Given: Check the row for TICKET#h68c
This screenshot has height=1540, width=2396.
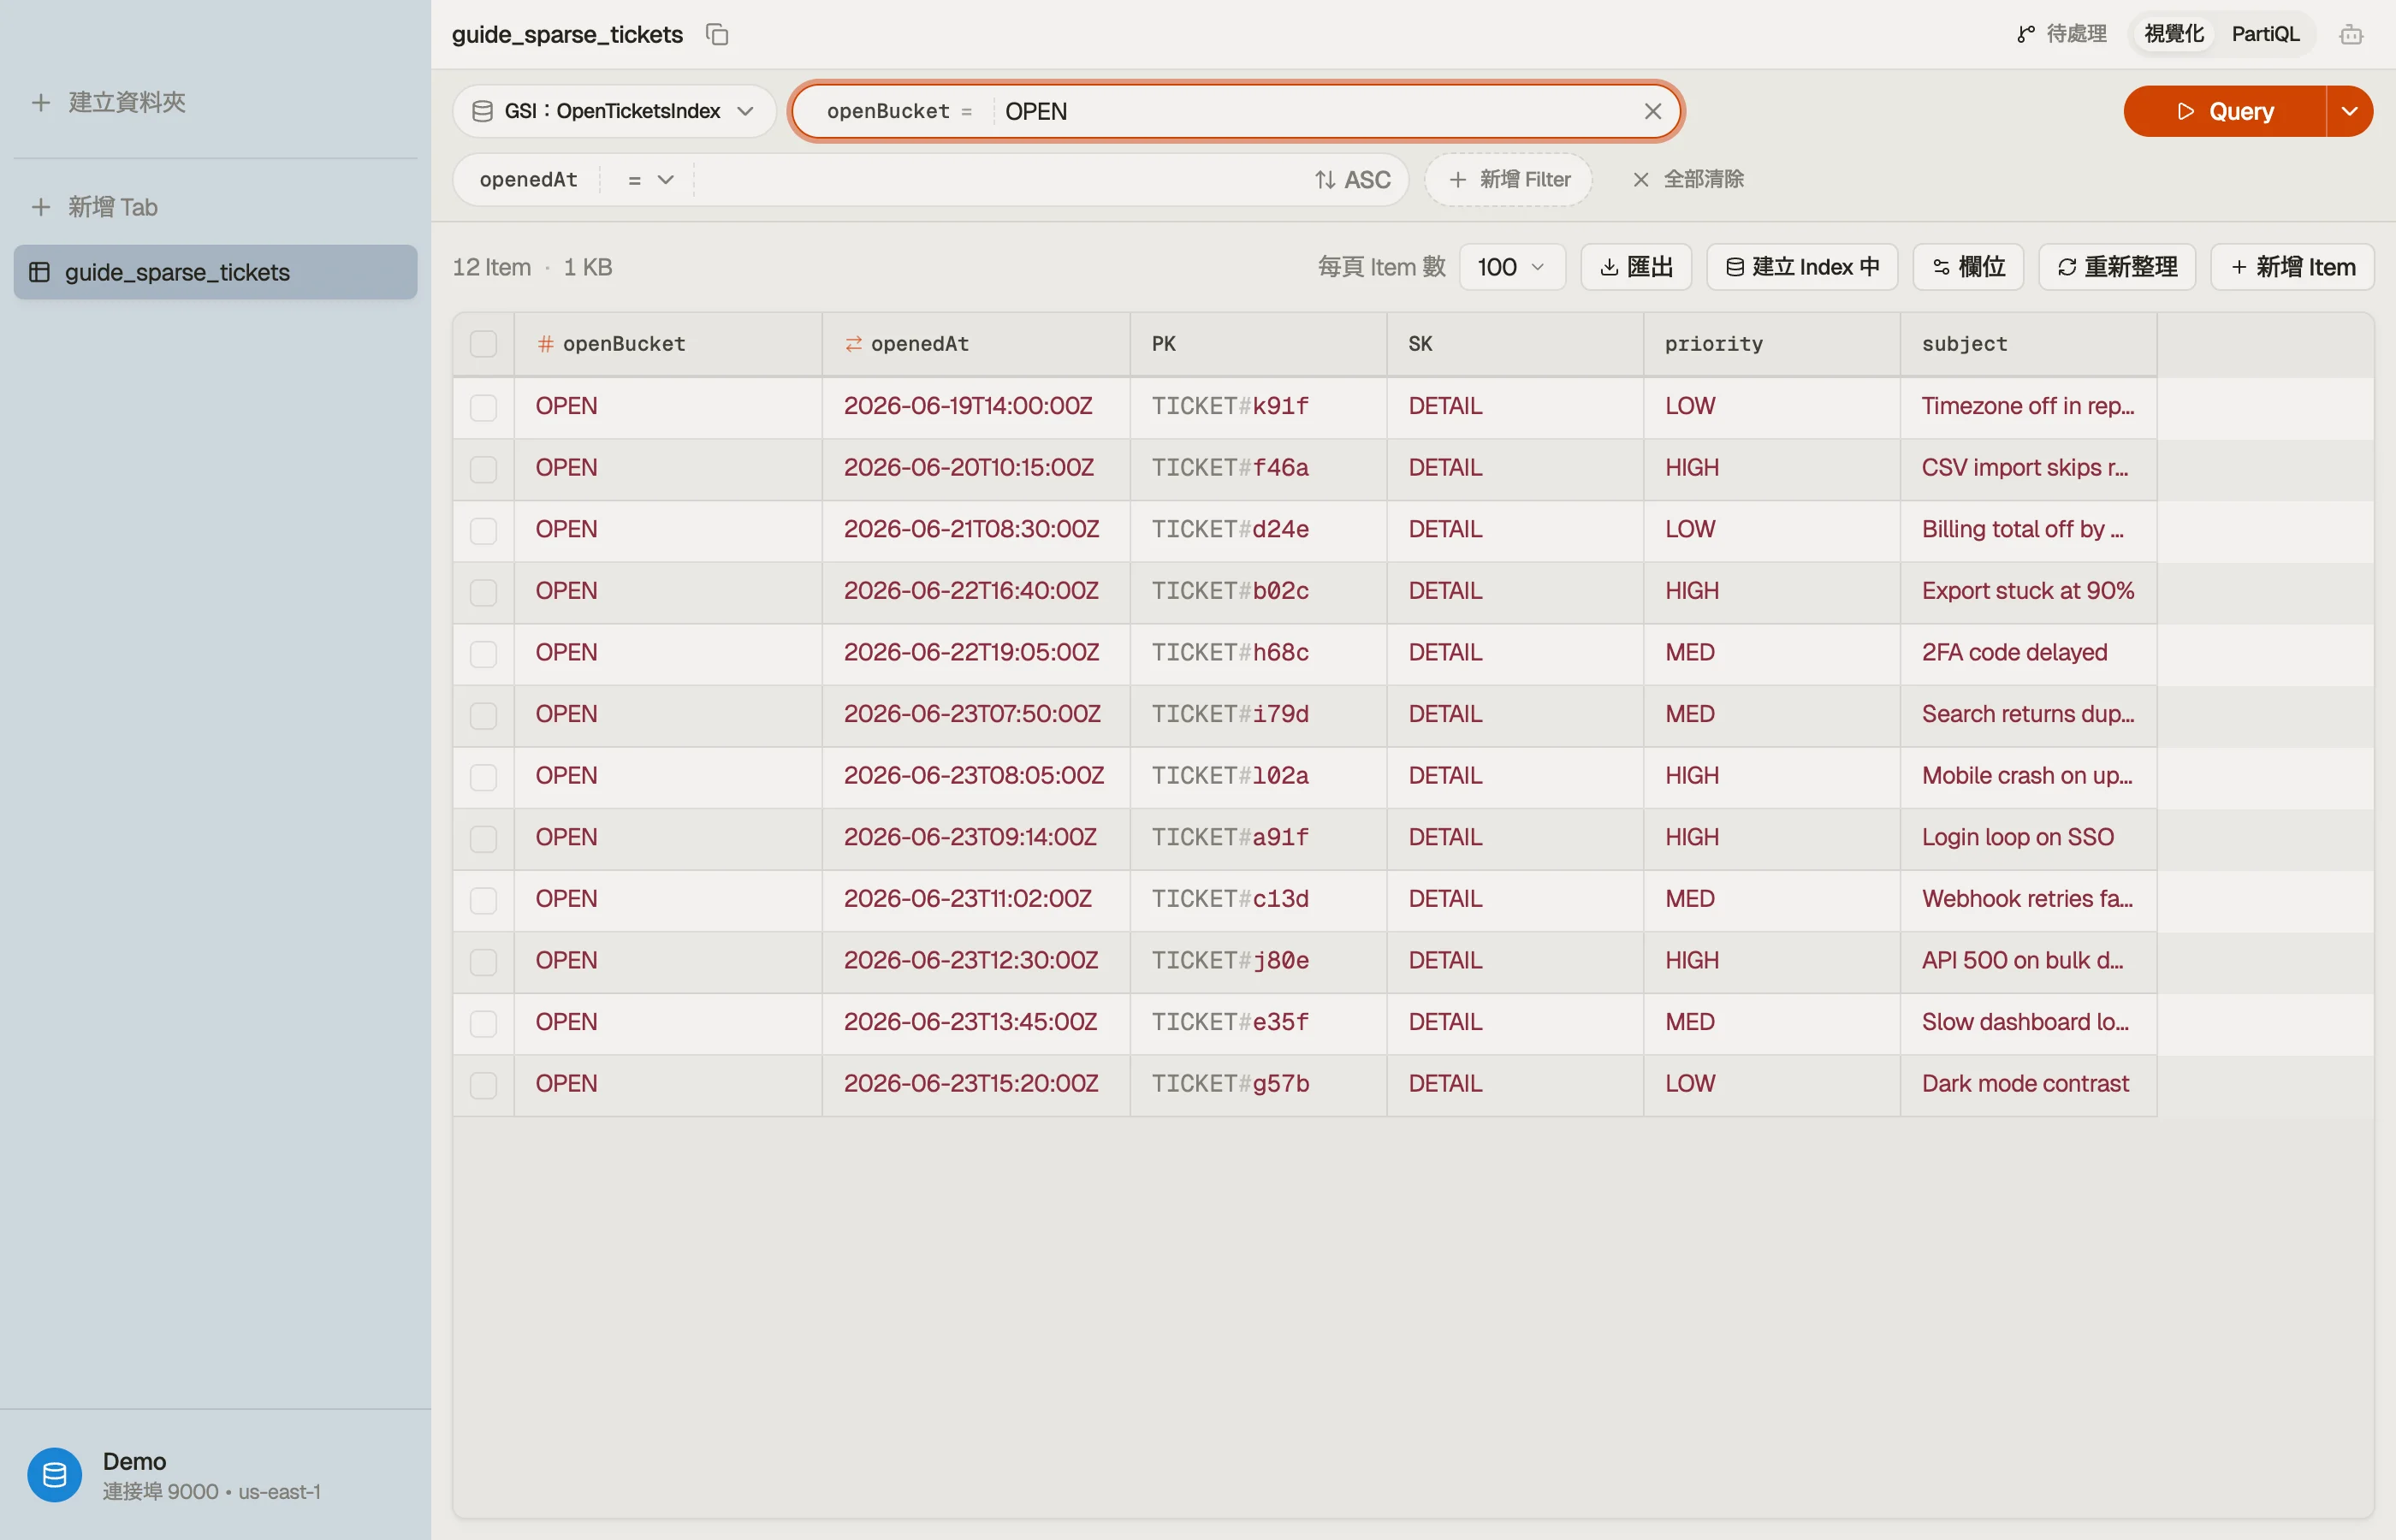Looking at the screenshot, I should (x=484, y=654).
